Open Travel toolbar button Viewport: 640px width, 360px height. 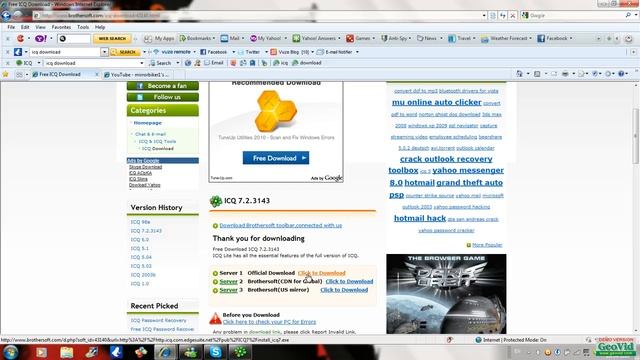pyautogui.click(x=460, y=38)
